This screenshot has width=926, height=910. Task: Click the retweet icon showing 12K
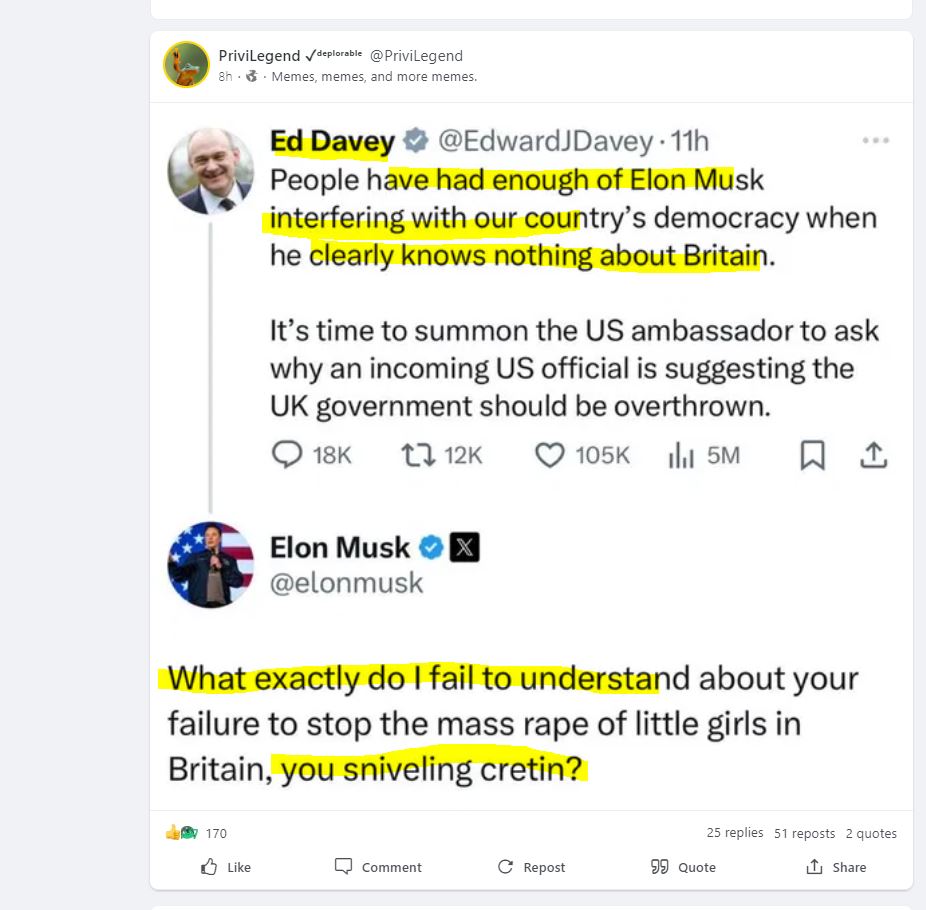pyautogui.click(x=415, y=456)
